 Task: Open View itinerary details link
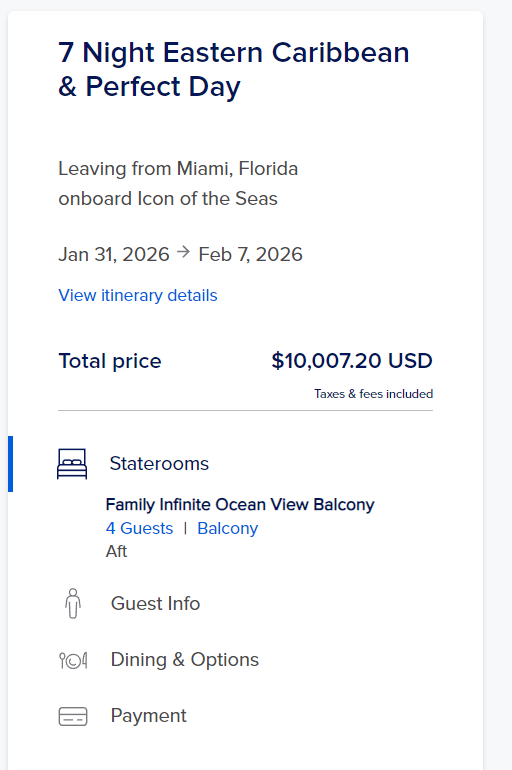pyautogui.click(x=138, y=295)
